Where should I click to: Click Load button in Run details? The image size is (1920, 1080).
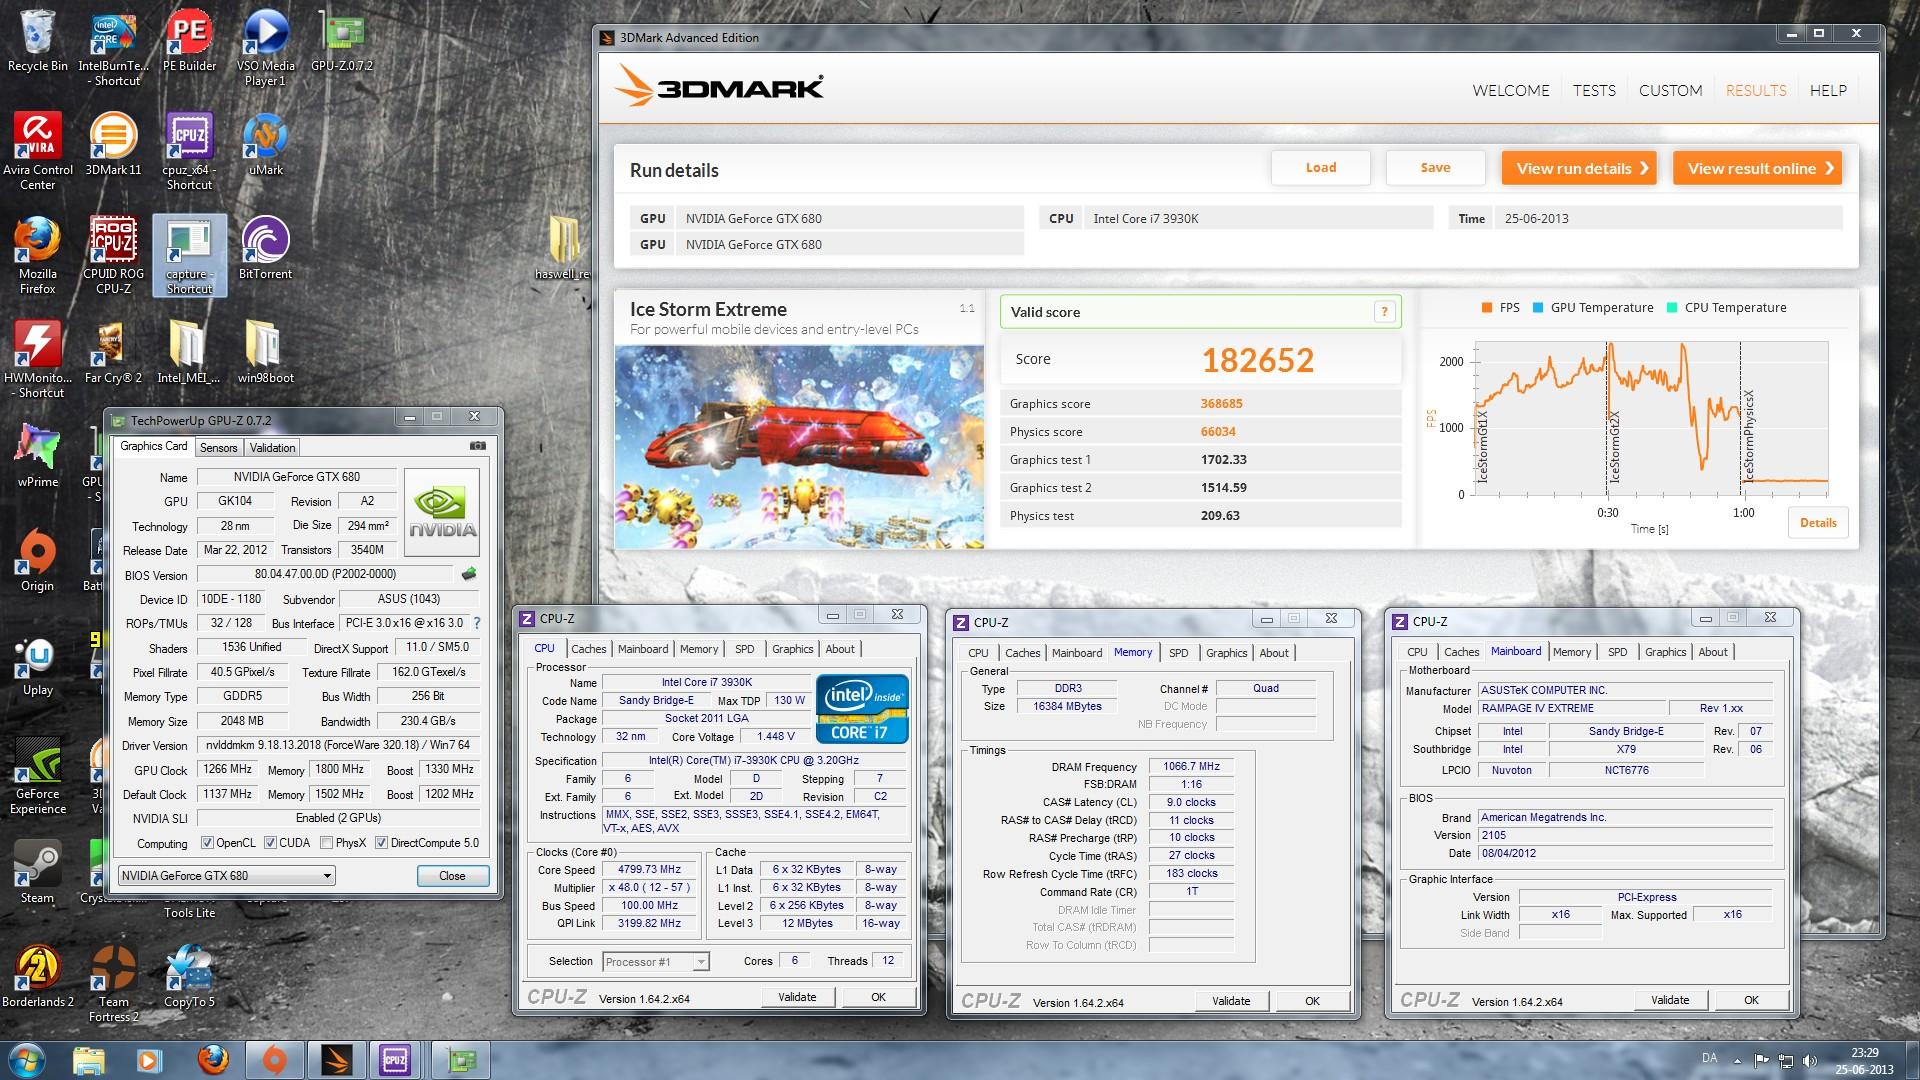tap(1321, 168)
